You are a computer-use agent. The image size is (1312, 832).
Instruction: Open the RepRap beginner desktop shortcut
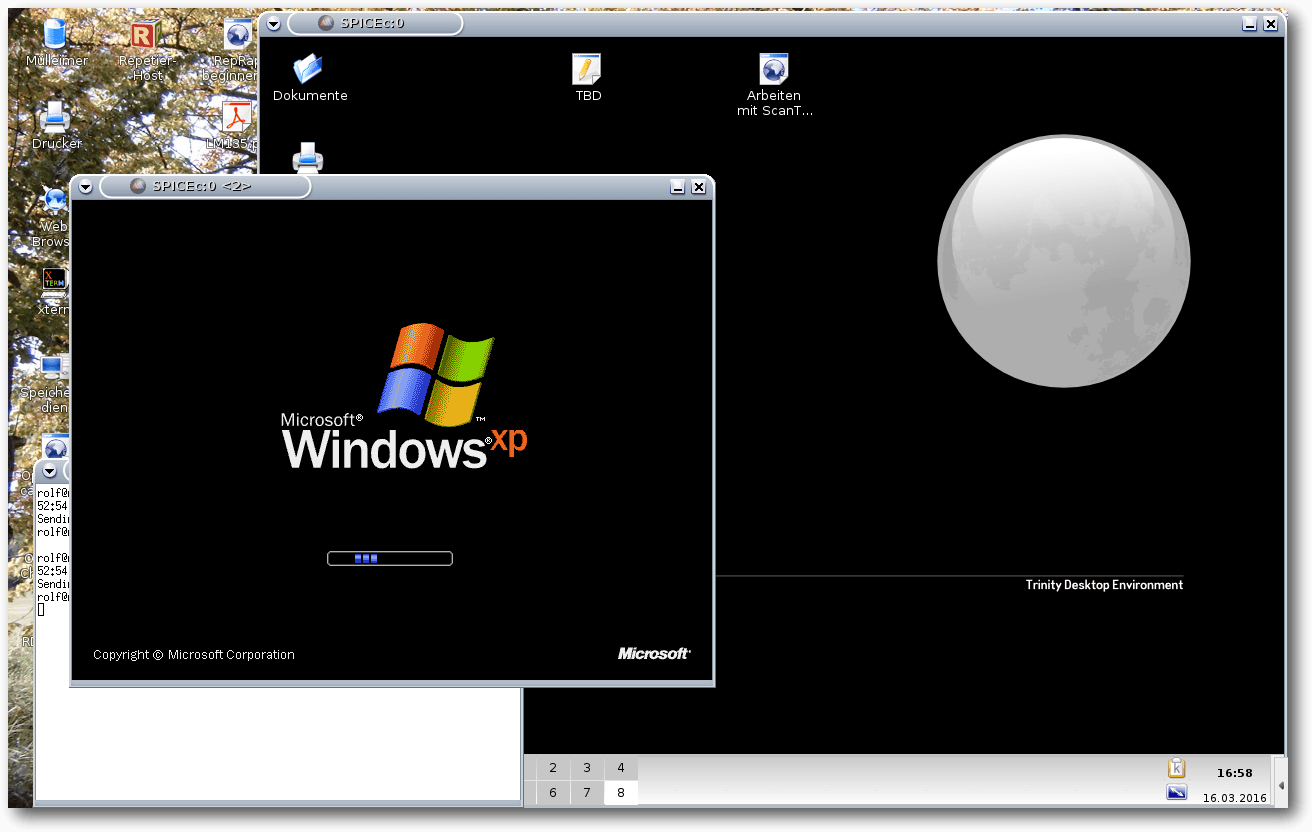[x=236, y=35]
